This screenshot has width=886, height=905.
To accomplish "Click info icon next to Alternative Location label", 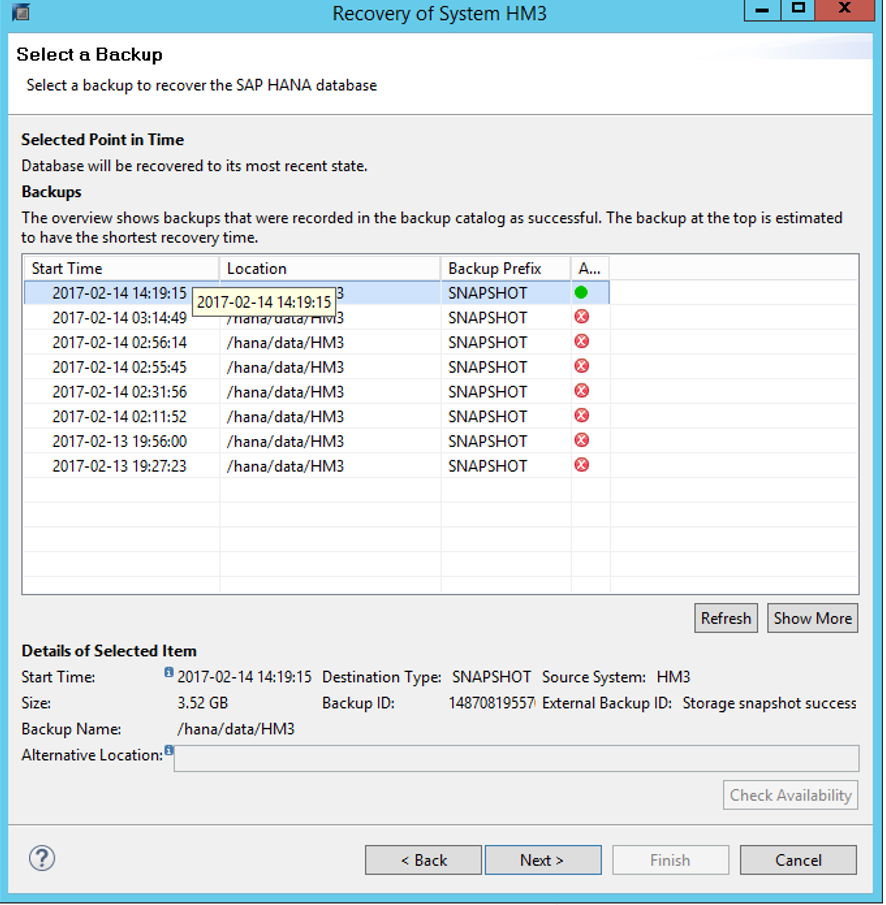I will tap(169, 750).
